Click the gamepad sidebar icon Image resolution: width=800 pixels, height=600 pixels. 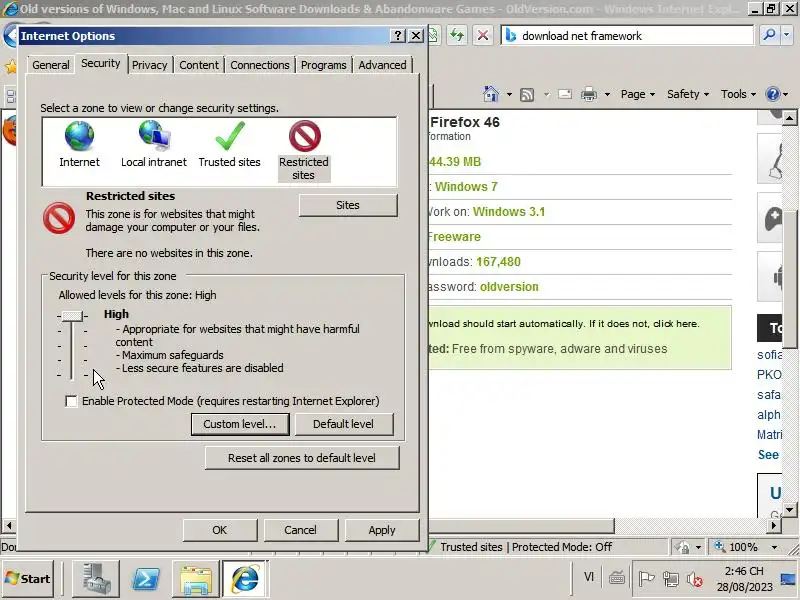pyautogui.click(x=772, y=219)
